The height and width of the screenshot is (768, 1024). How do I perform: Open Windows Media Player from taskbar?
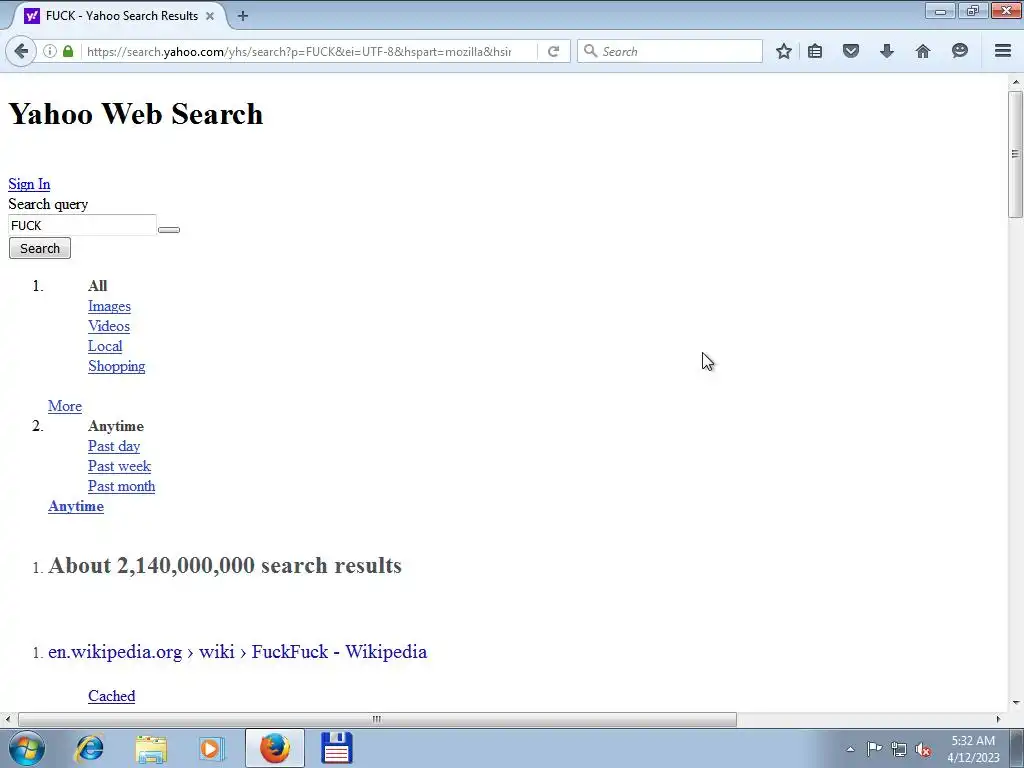point(212,748)
